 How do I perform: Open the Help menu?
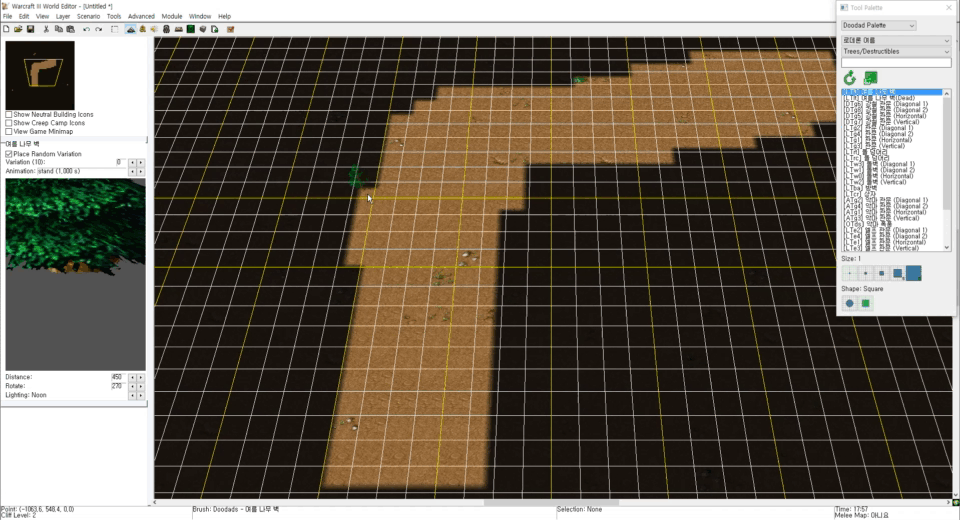coord(225,17)
